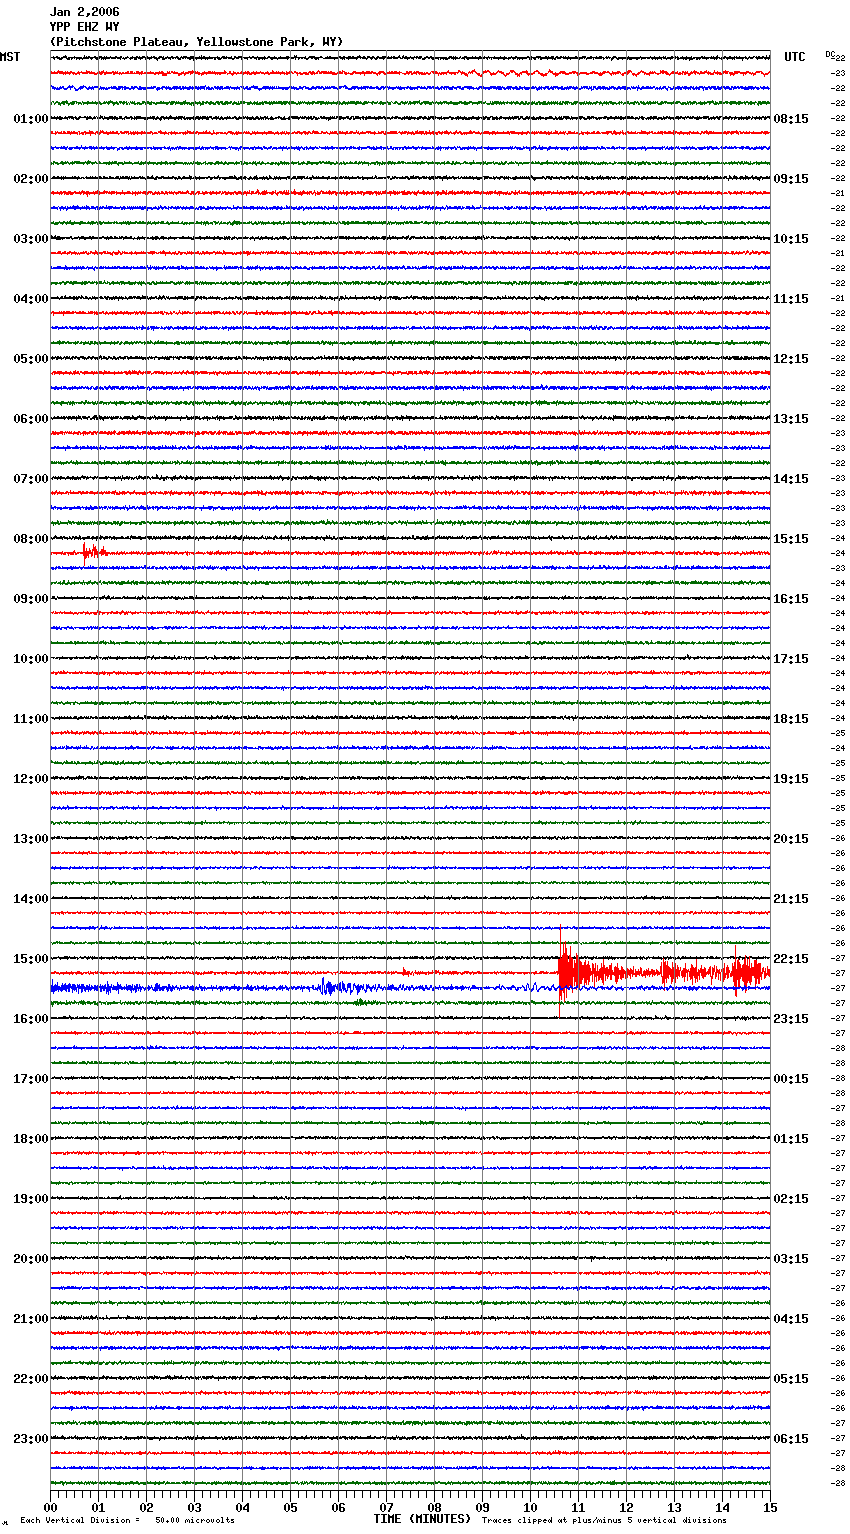Click the 03 minute axis tick label
Image resolution: width=850 pixels, height=1534 pixels.
click(x=194, y=1507)
